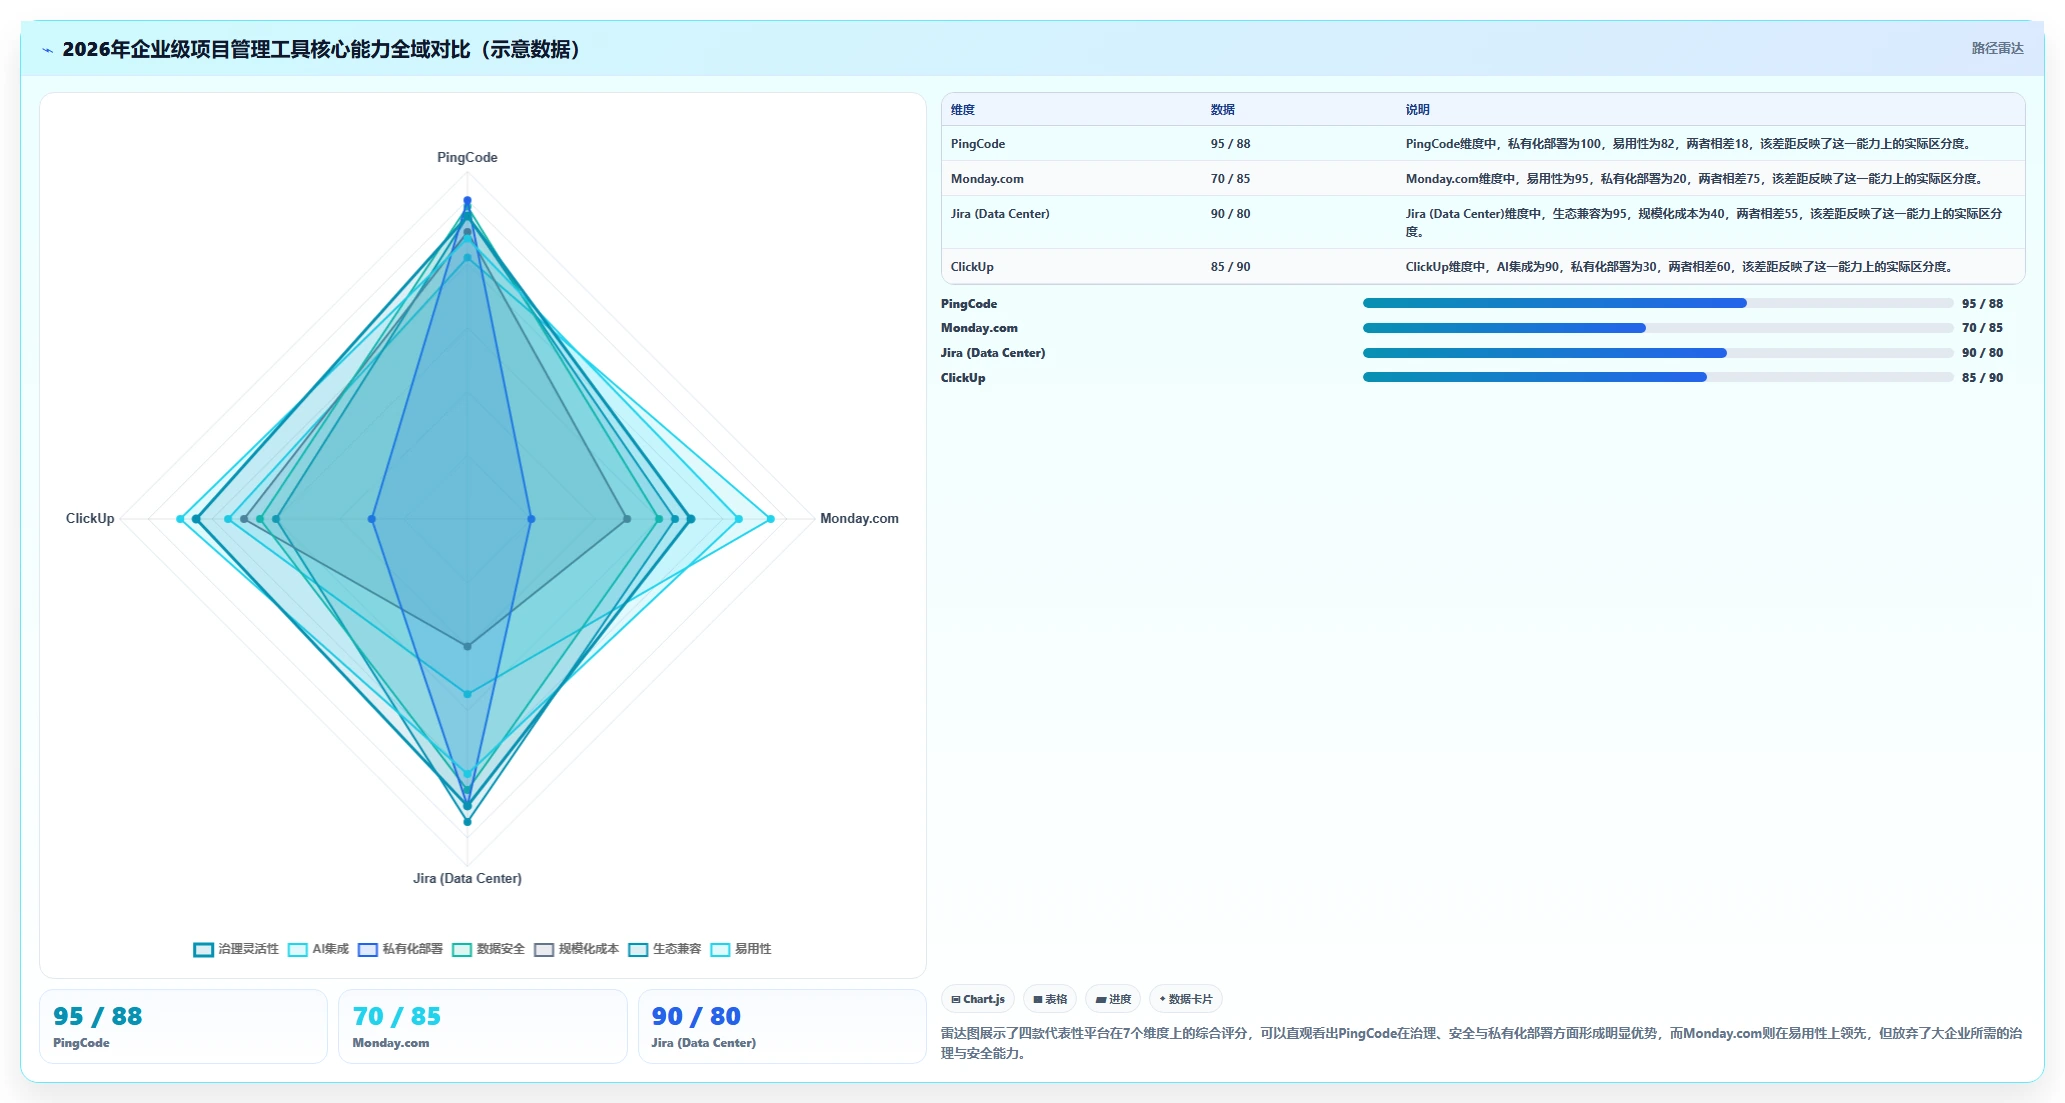This screenshot has height=1103, width=2065.
Task: Toggle the 私有化部署 legend entry
Action: pos(400,949)
